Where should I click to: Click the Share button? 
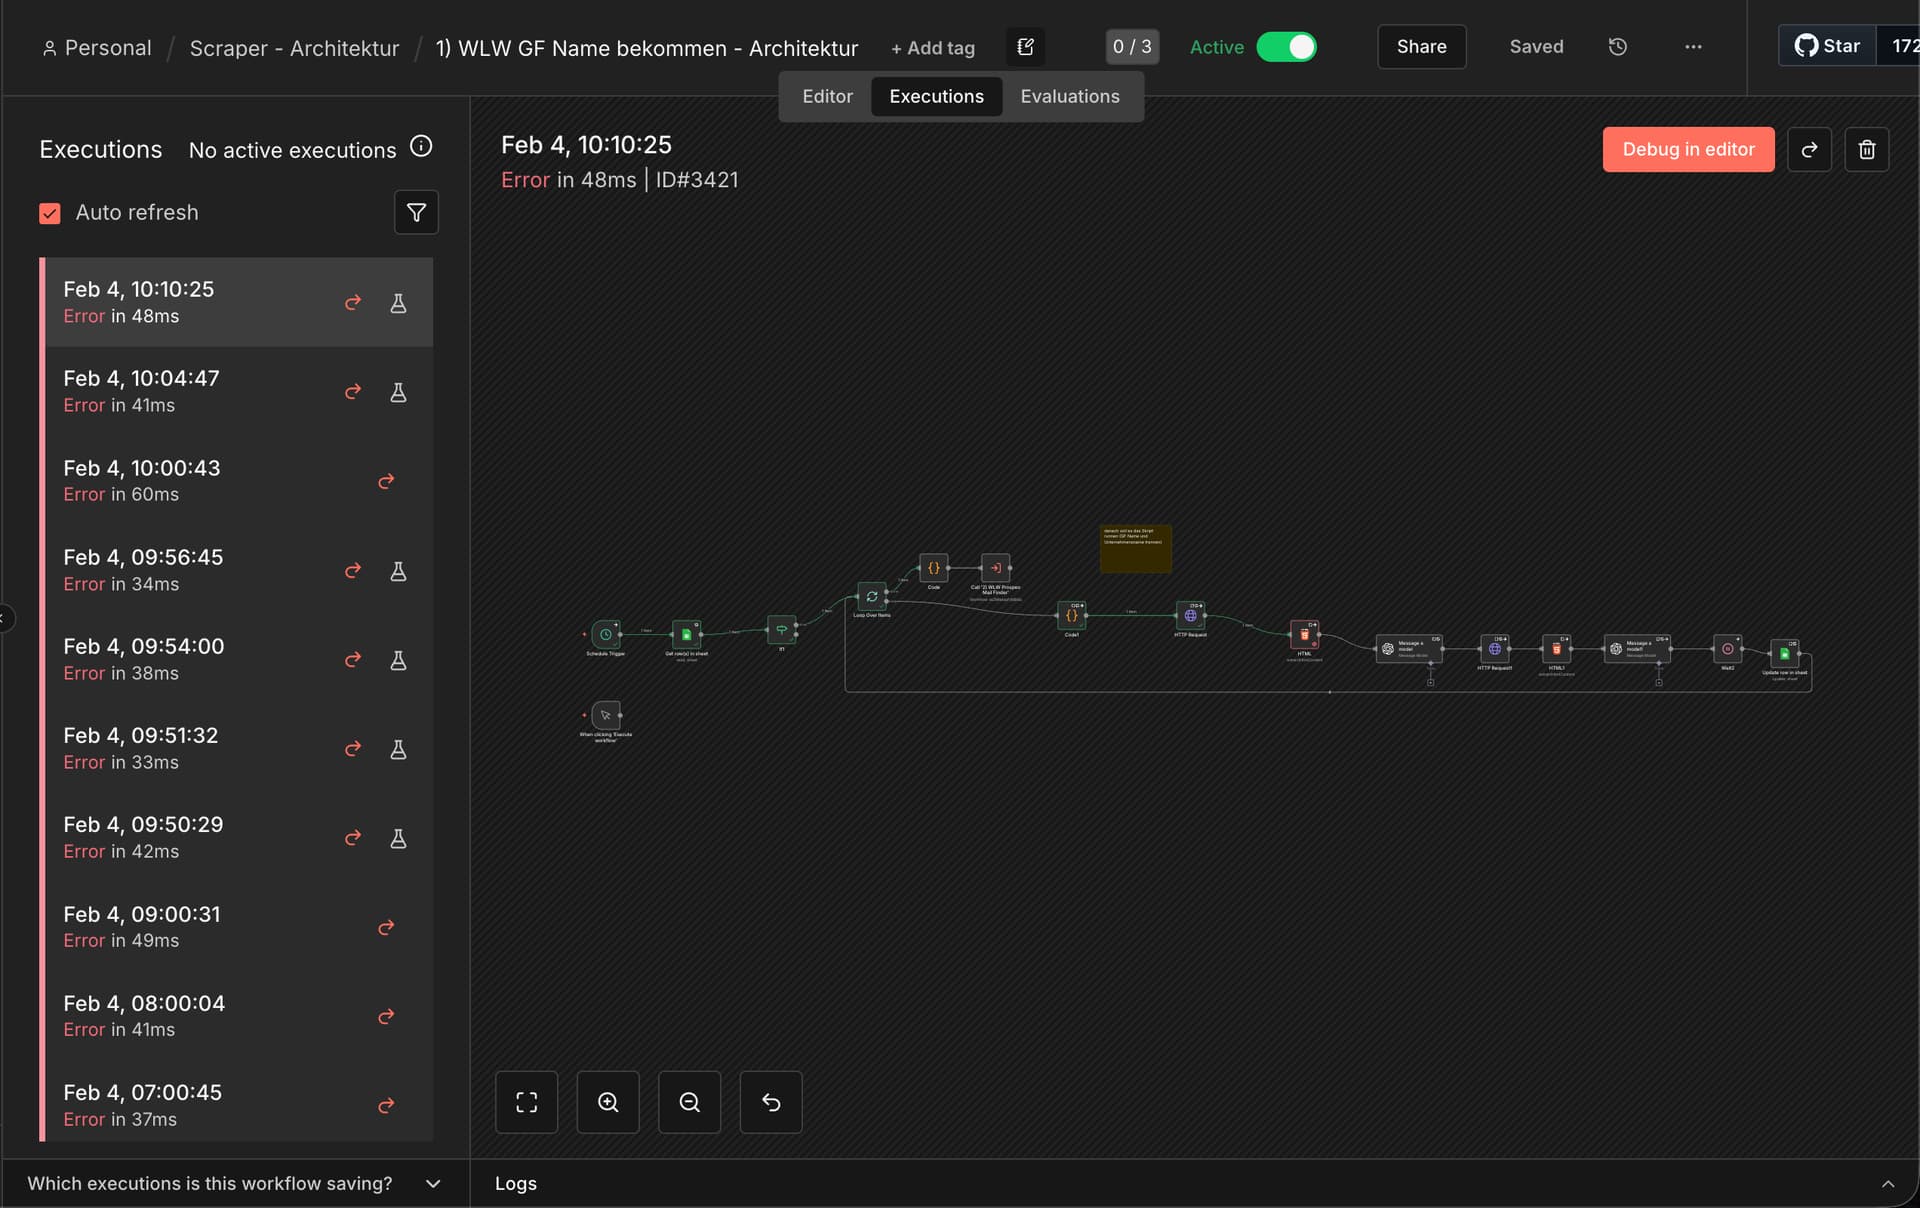click(1421, 47)
